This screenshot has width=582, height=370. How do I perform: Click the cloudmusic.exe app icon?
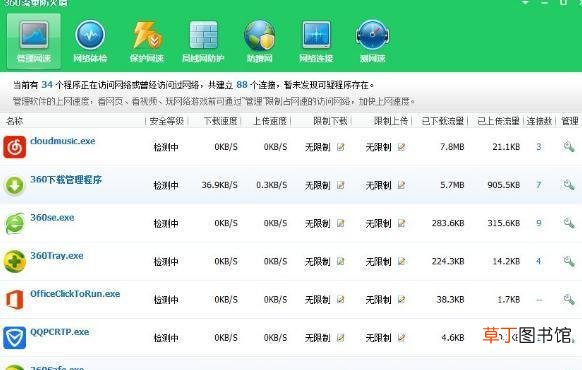(14, 147)
